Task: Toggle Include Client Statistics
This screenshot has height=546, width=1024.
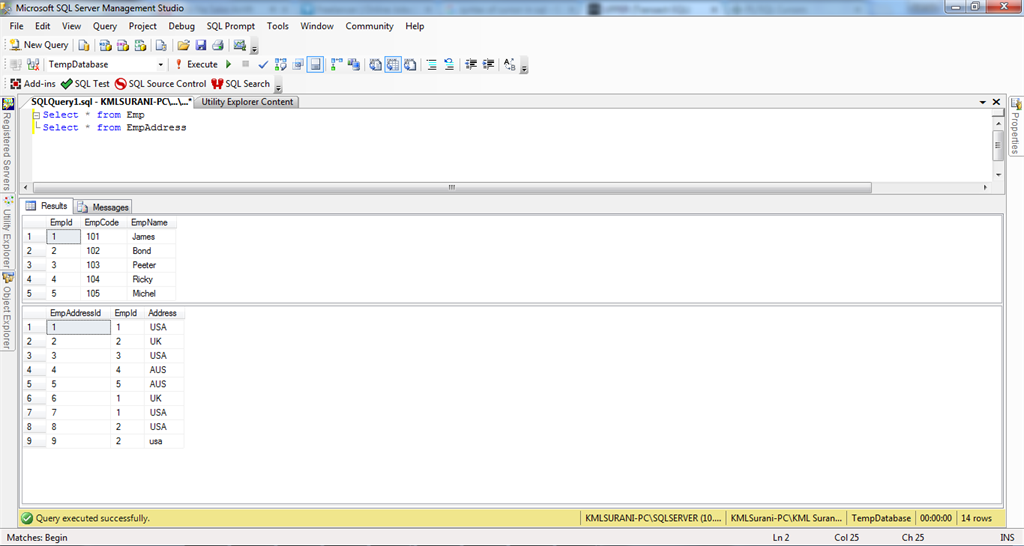Action: pyautogui.click(x=354, y=65)
